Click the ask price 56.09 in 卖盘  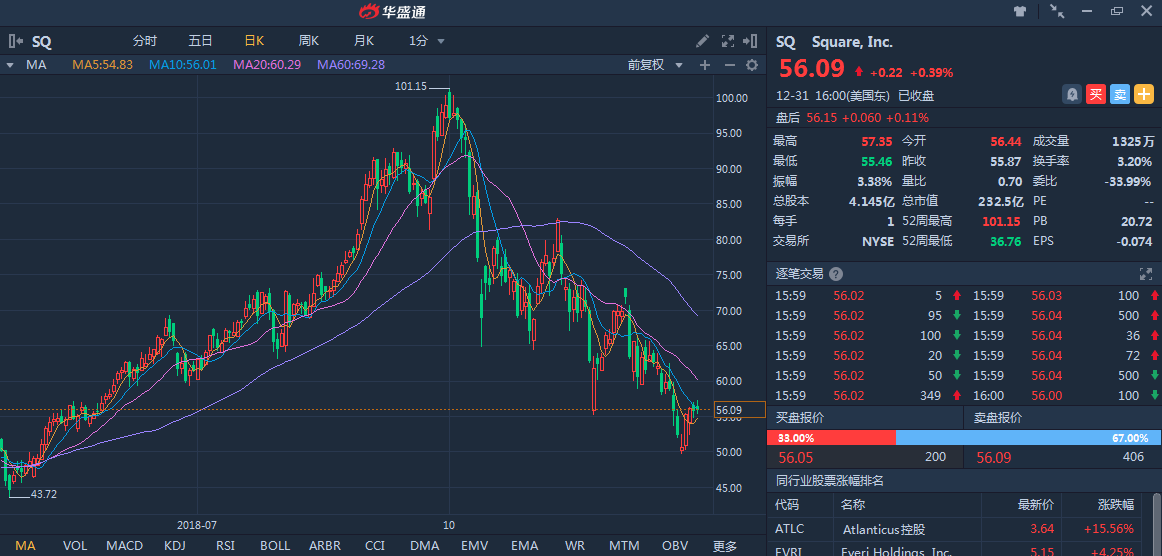point(994,457)
